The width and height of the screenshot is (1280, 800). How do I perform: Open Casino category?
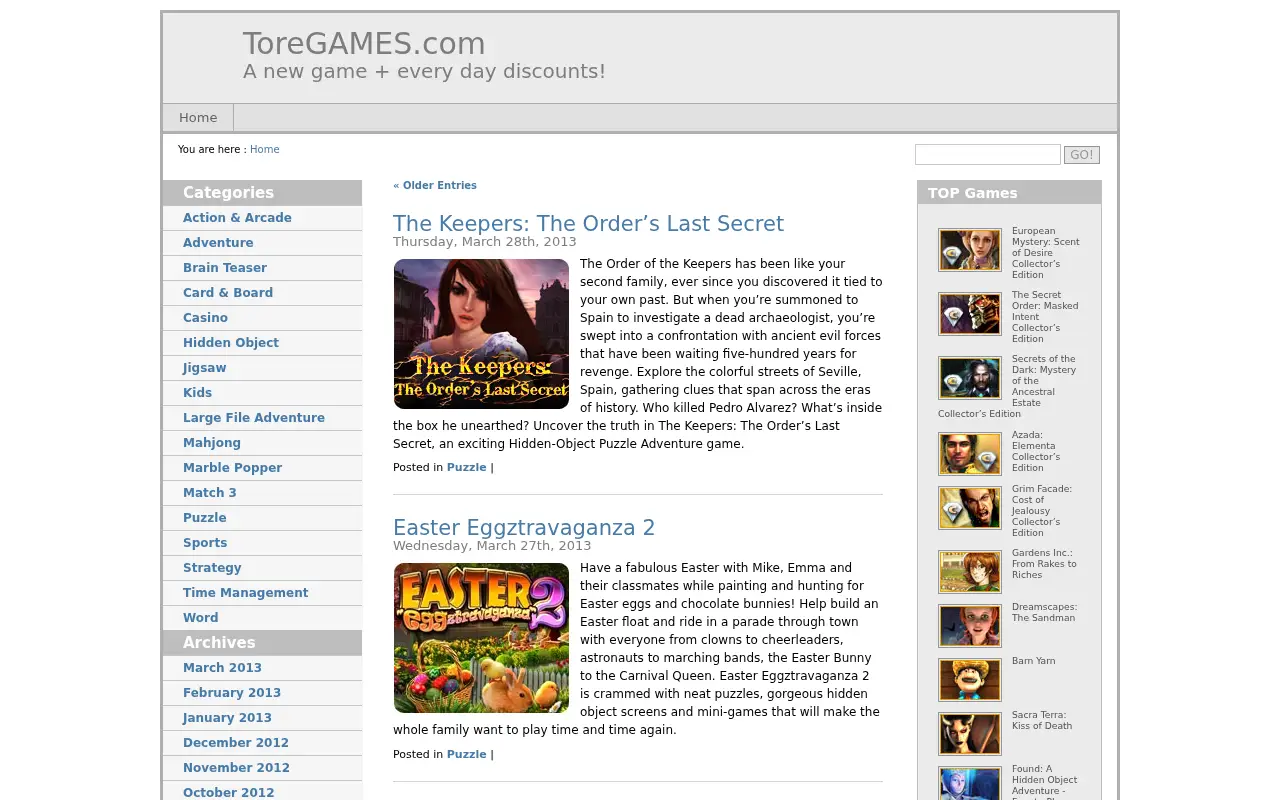[262, 318]
